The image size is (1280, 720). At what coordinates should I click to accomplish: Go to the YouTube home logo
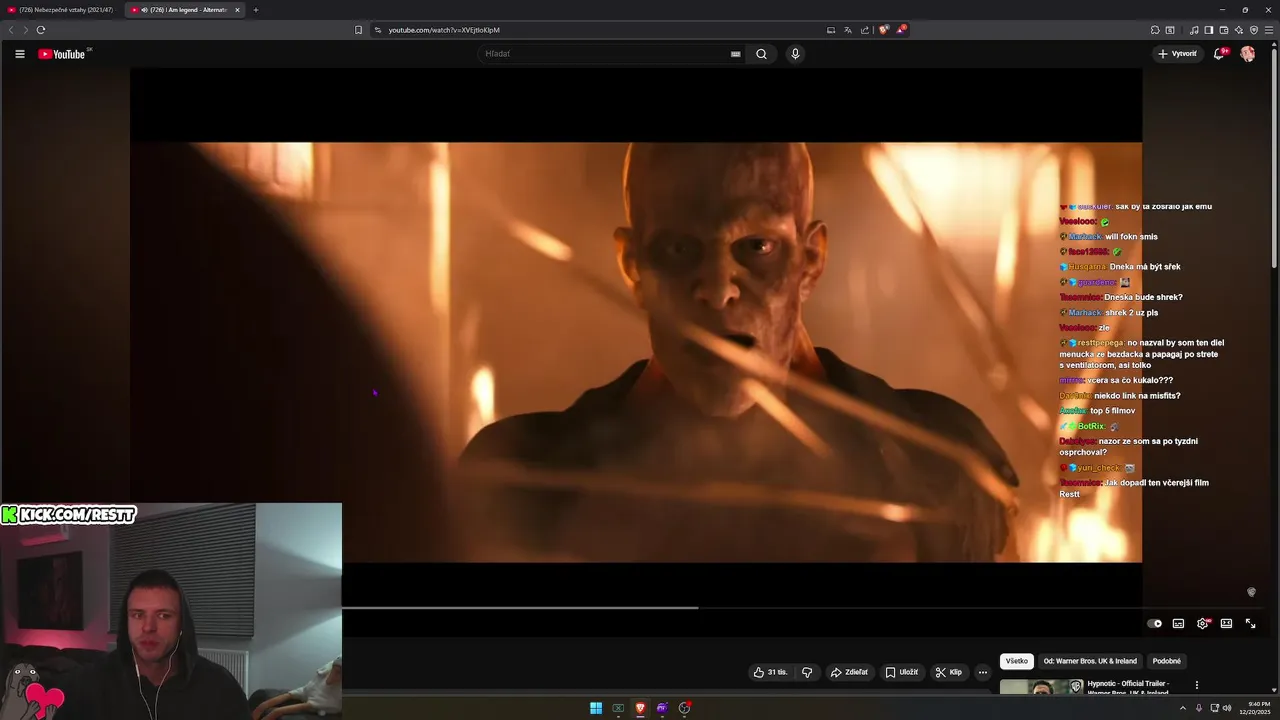(62, 54)
